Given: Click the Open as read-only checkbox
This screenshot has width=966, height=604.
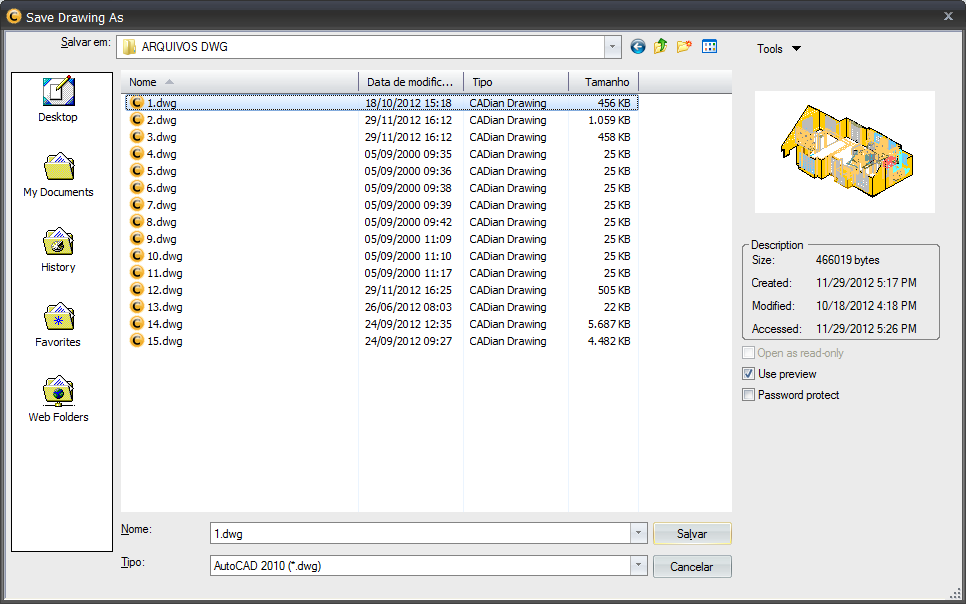Looking at the screenshot, I should click(x=749, y=353).
